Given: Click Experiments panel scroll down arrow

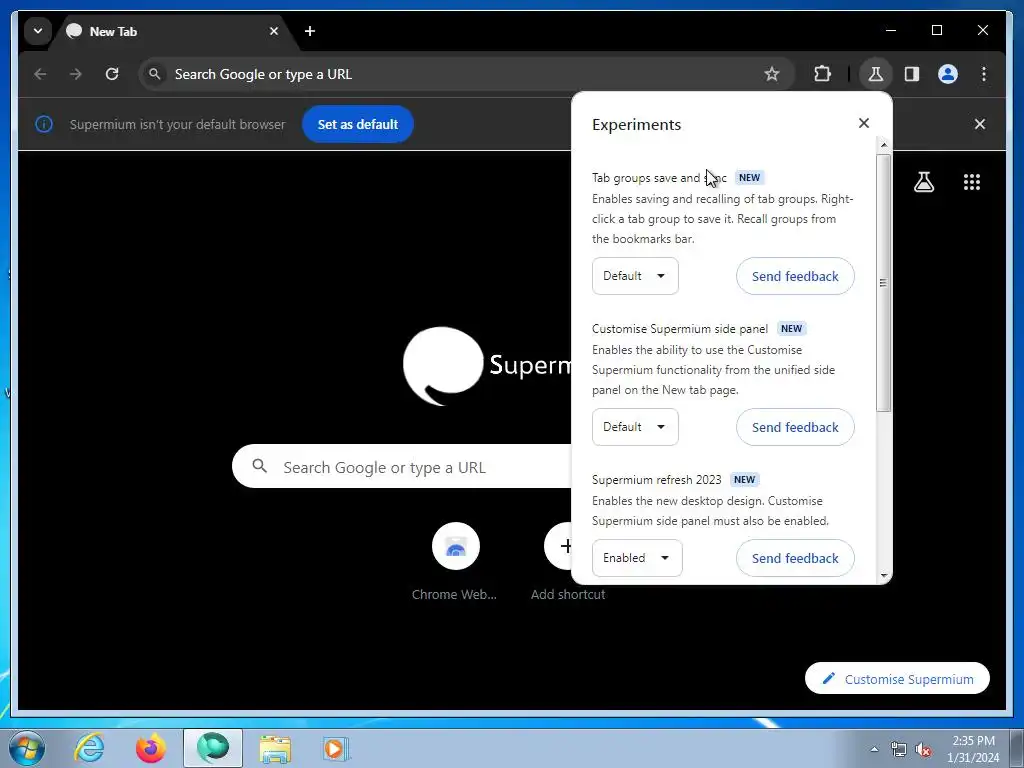Looking at the screenshot, I should [884, 576].
